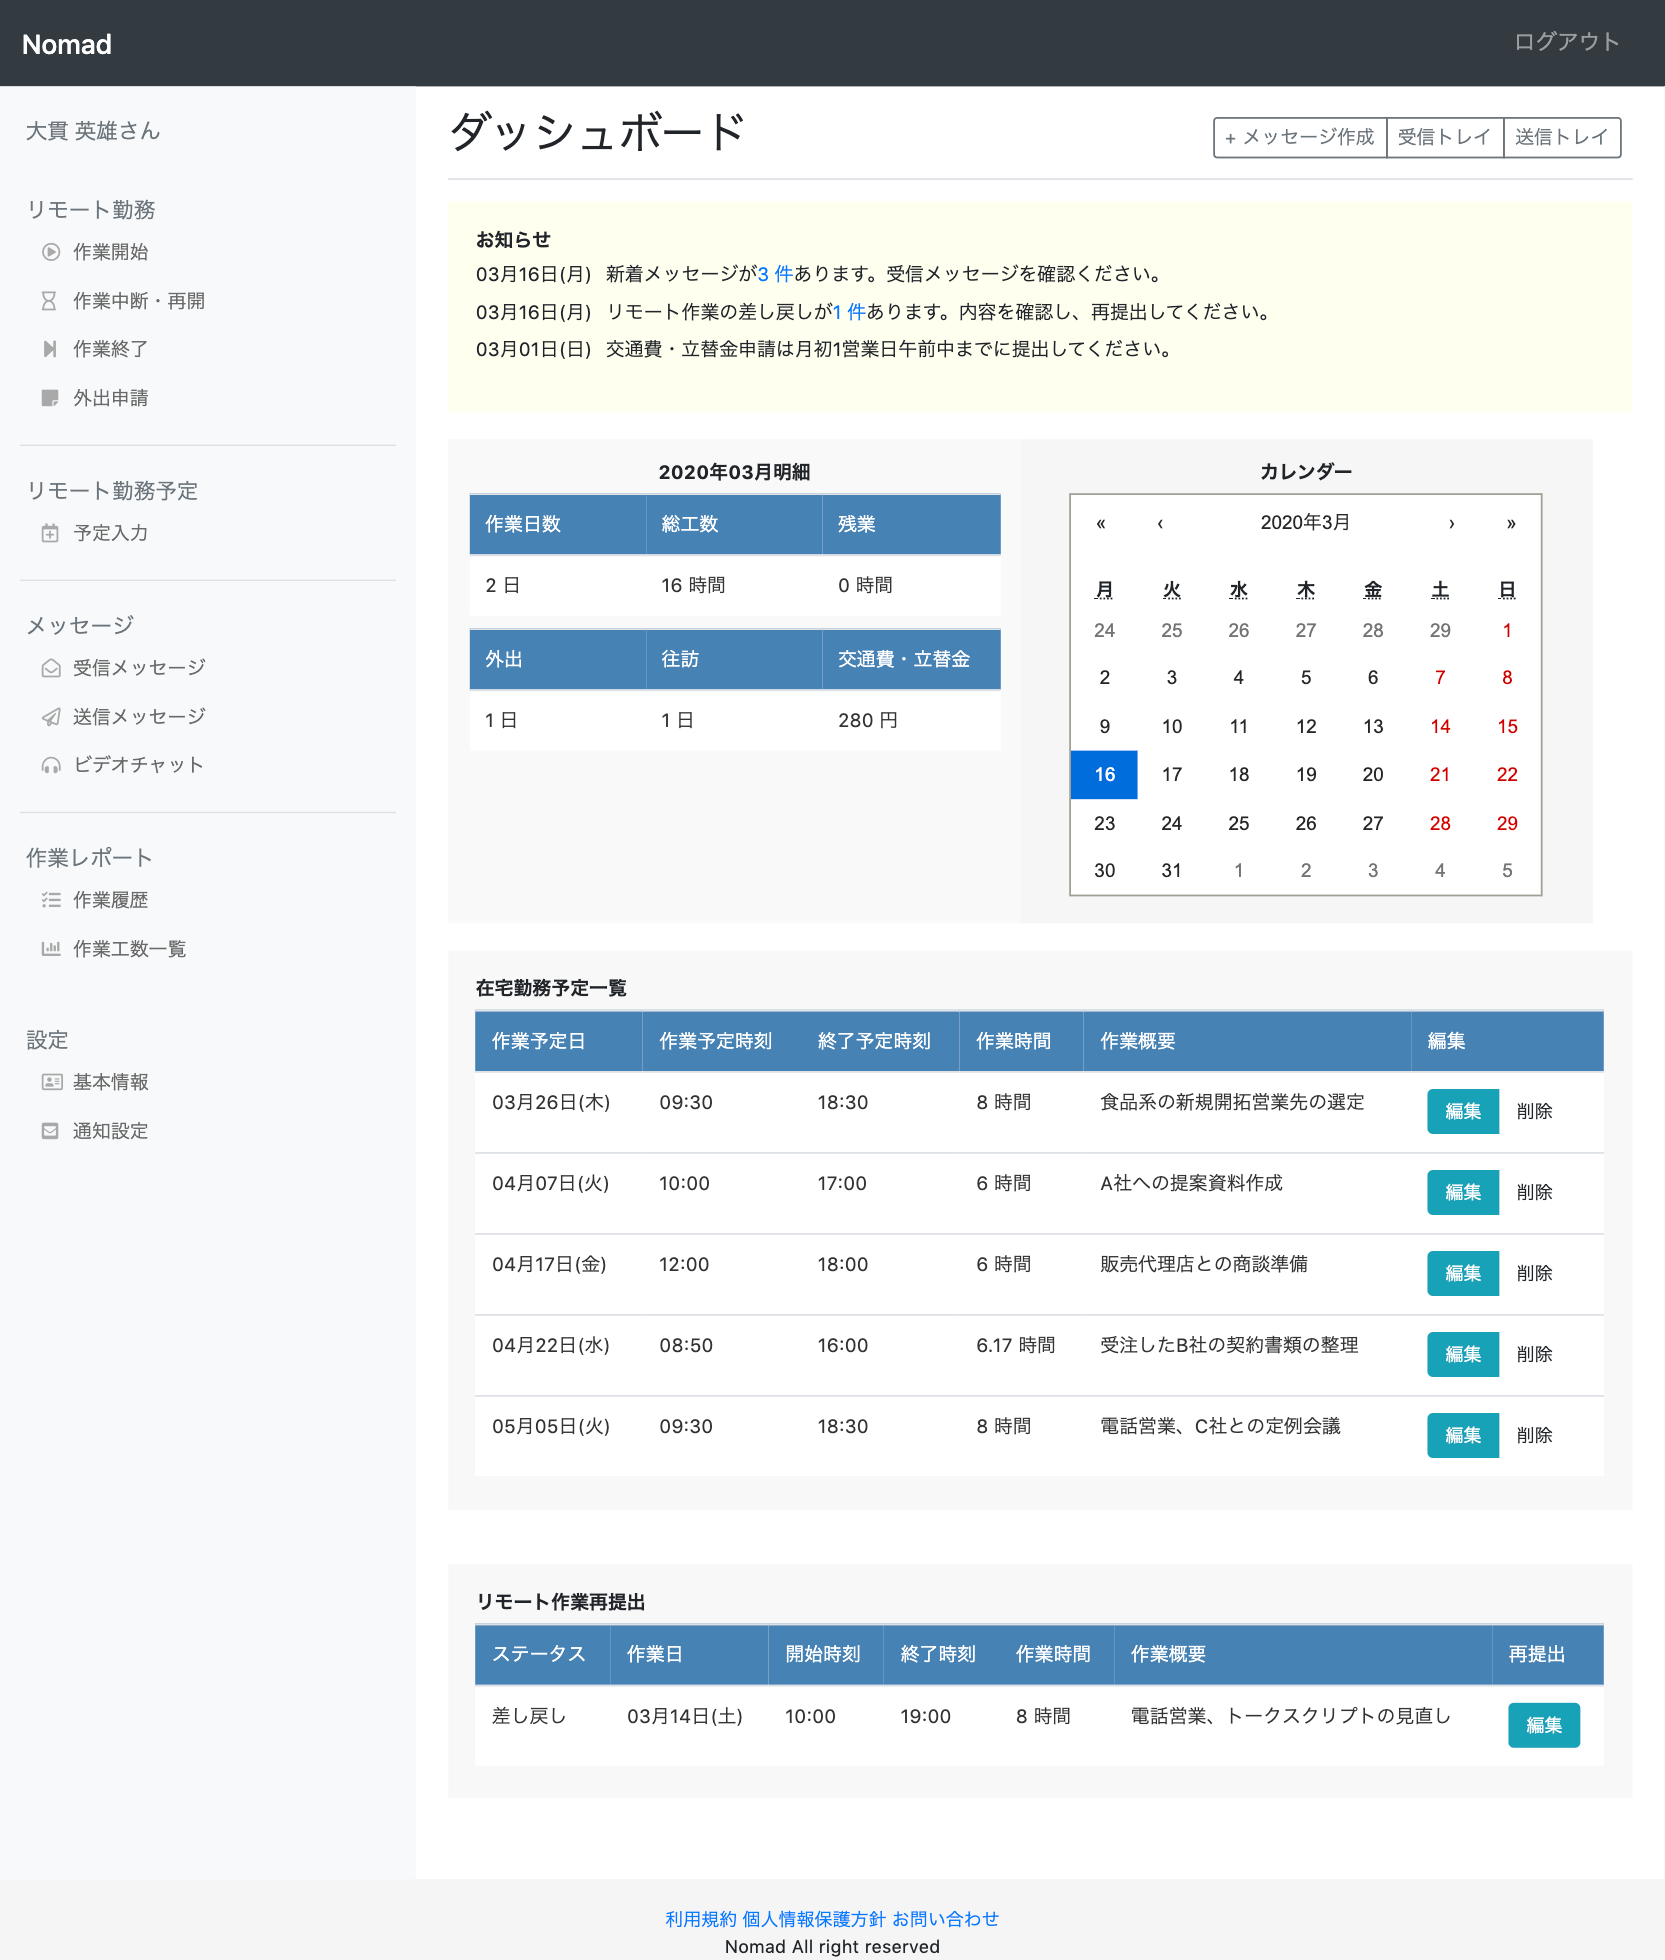1665x1960 pixels.
Task: Click + メッセージ作成 button
Action: [x=1300, y=137]
